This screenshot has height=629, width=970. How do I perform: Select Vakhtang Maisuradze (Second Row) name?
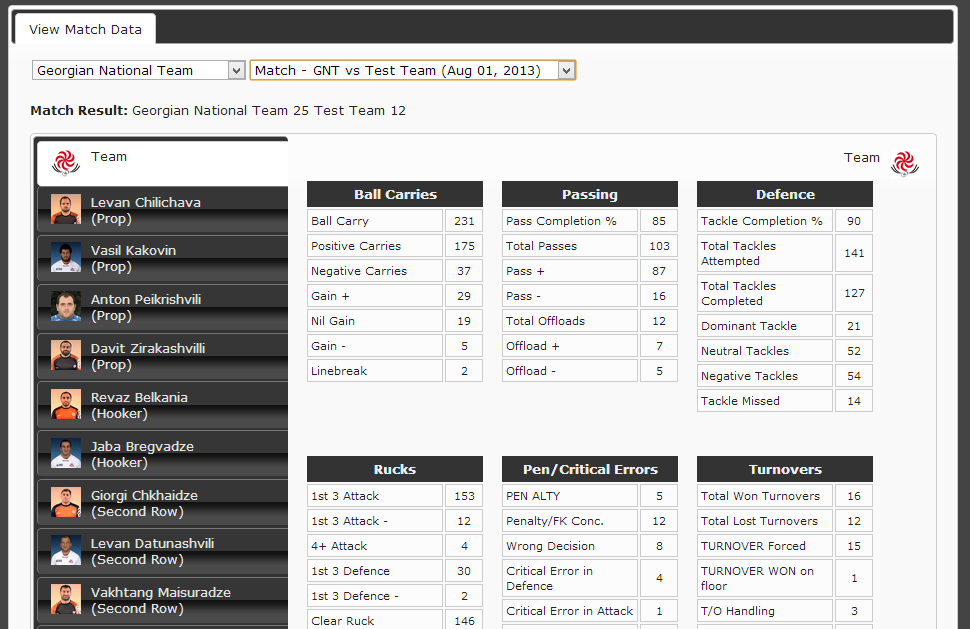tap(161, 600)
